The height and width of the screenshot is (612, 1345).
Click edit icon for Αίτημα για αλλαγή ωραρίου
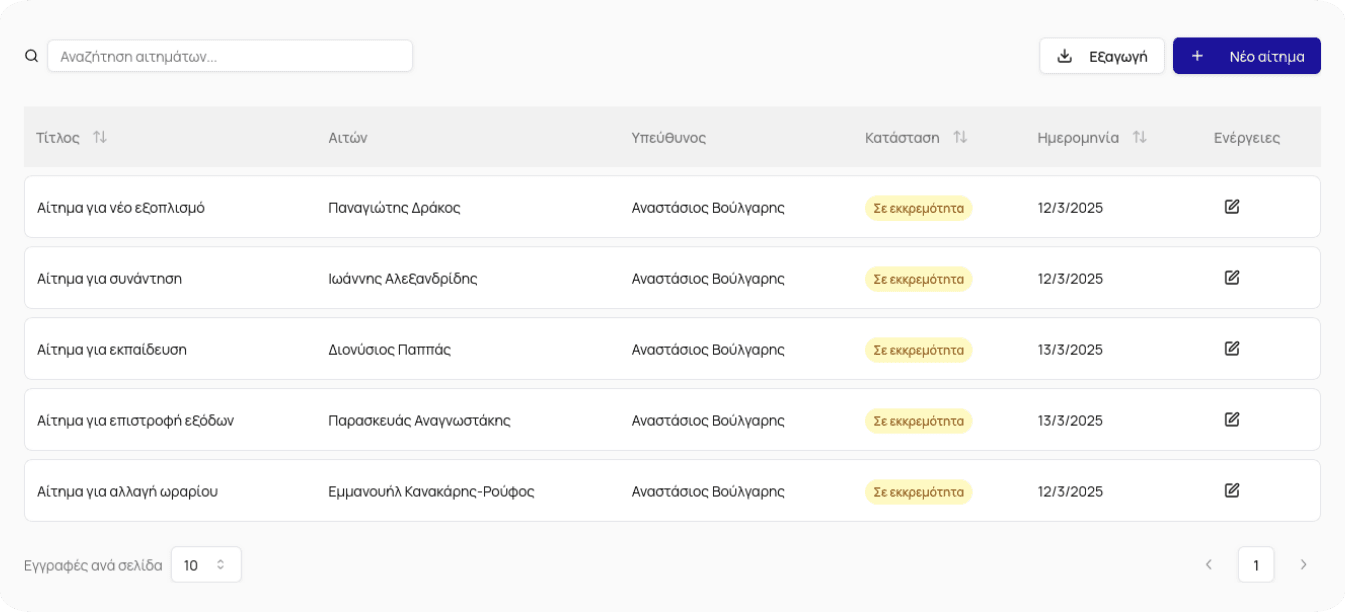[1232, 491]
